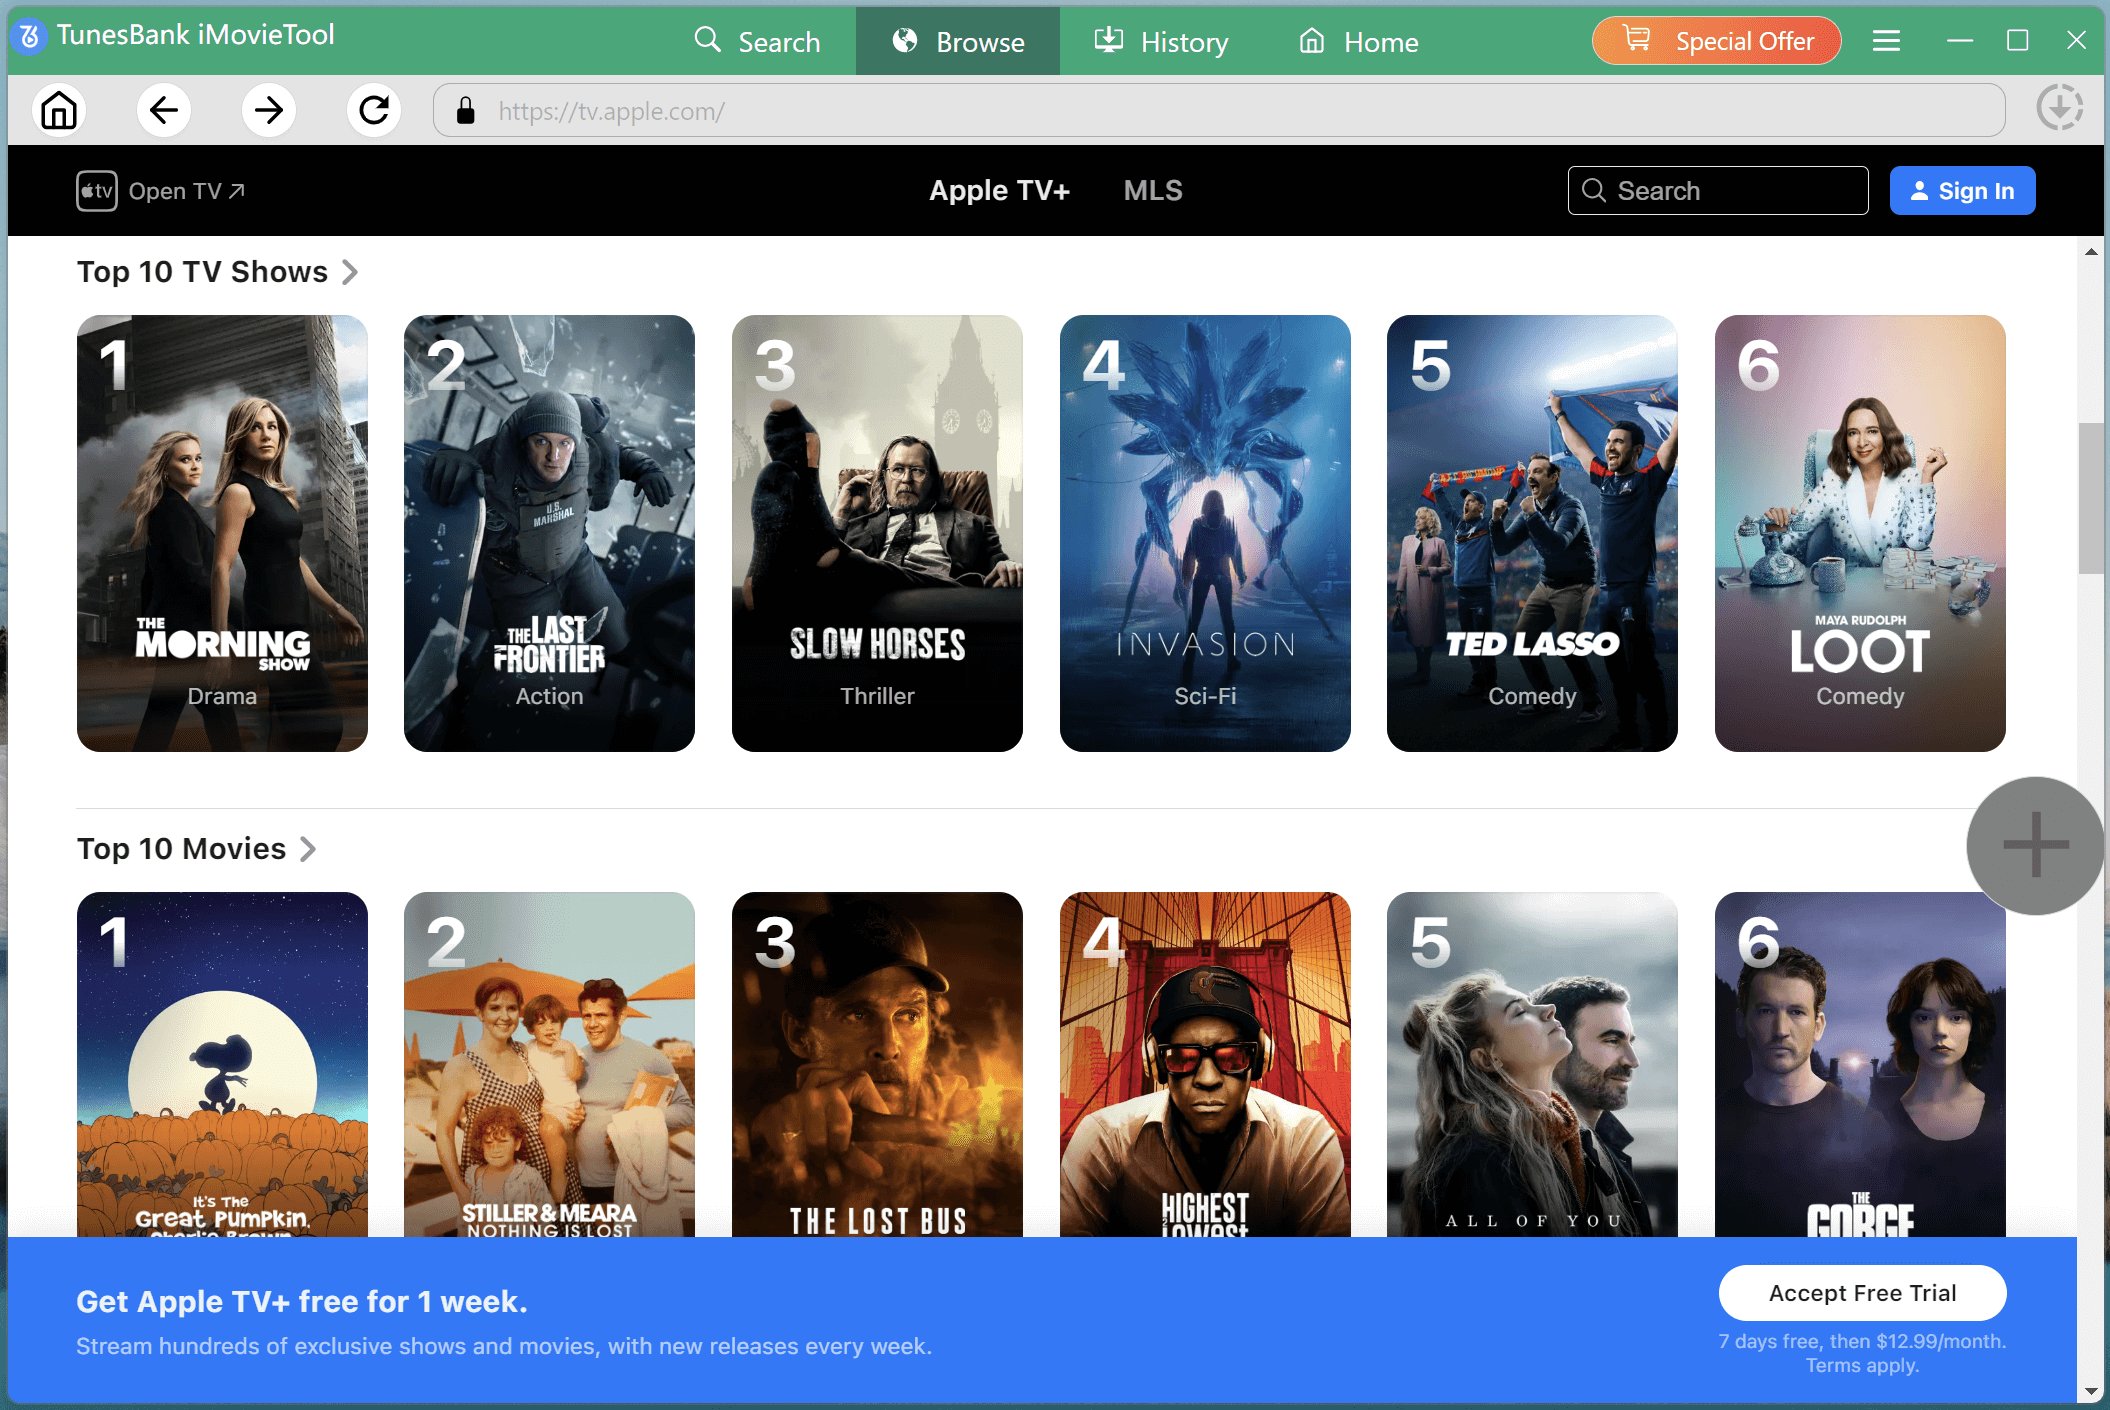Click Accept Free Trial button
2110x1410 pixels.
point(1861,1293)
